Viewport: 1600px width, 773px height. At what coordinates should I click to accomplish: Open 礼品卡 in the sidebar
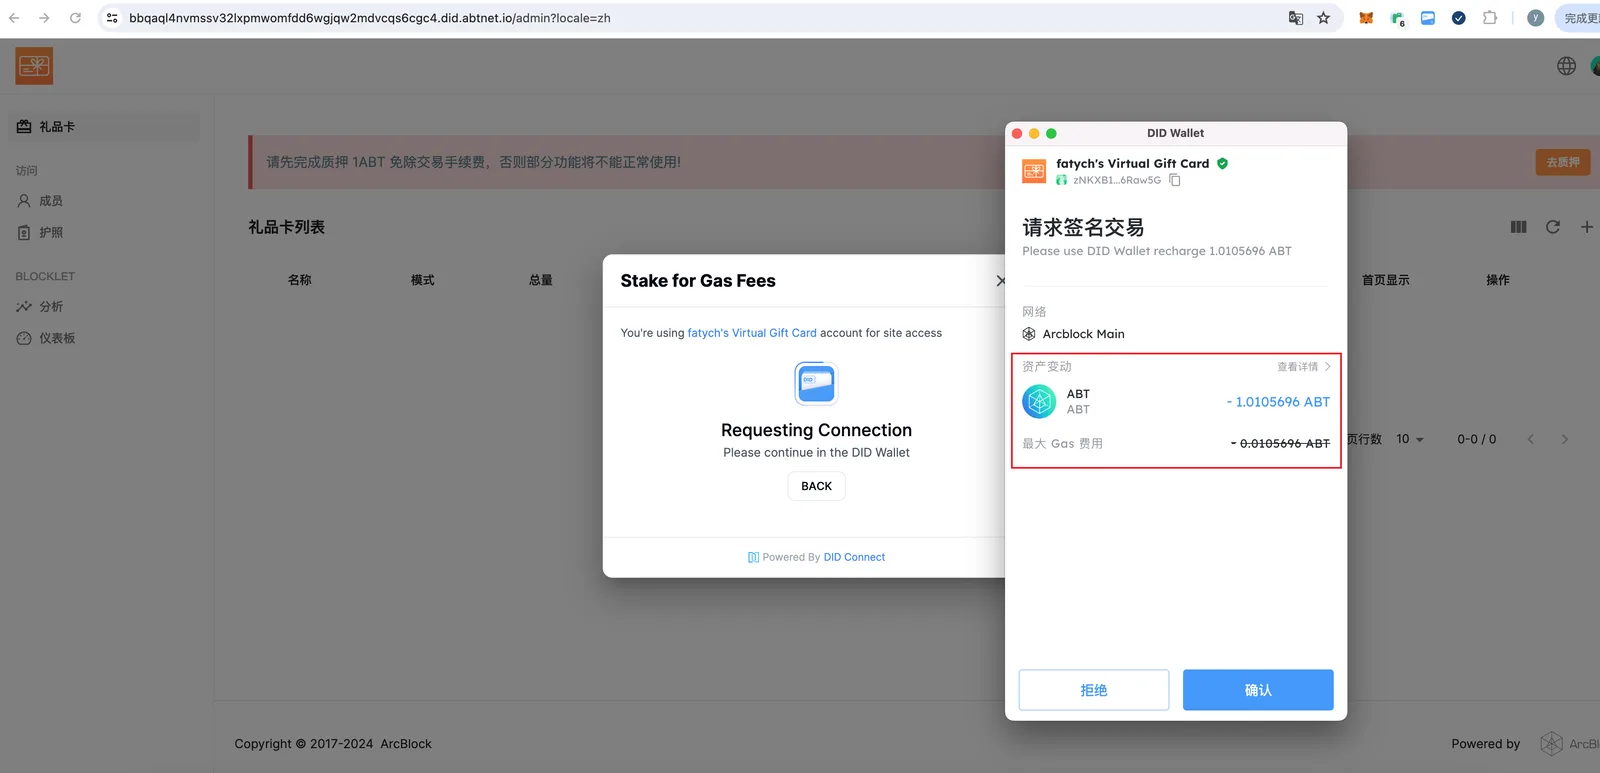[104, 127]
